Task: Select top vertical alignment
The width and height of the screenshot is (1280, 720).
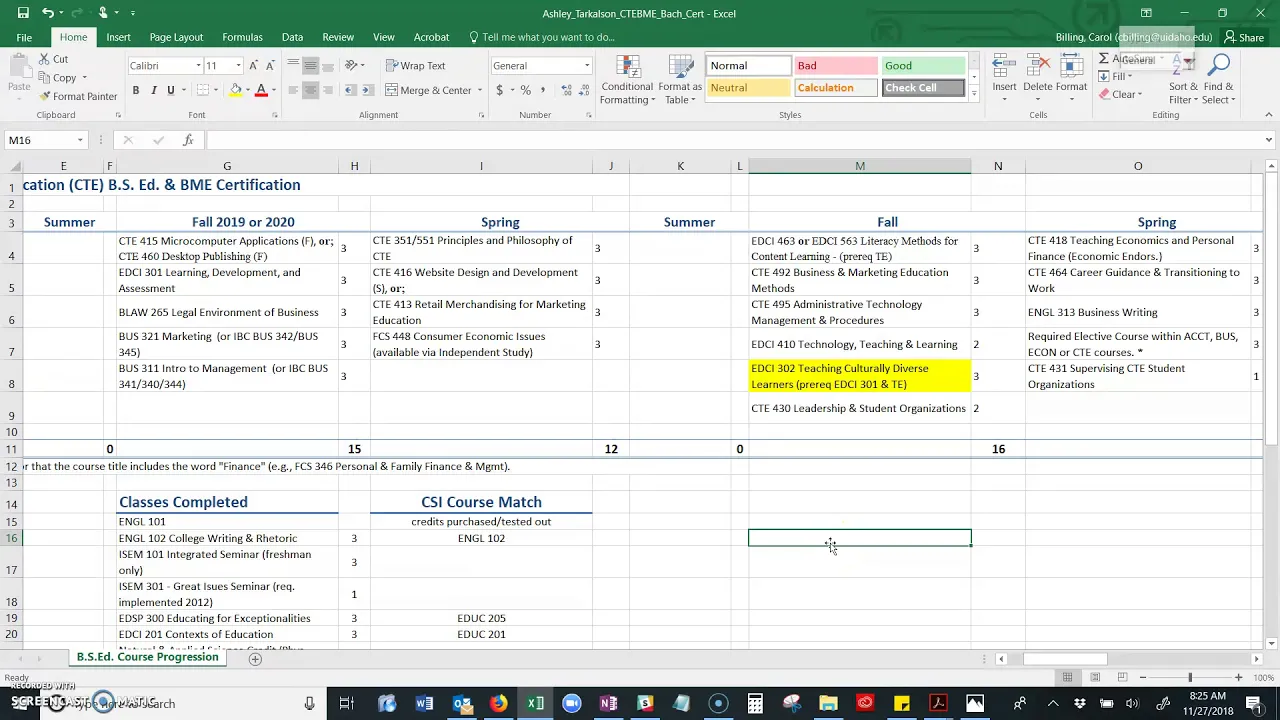Action: [293, 66]
